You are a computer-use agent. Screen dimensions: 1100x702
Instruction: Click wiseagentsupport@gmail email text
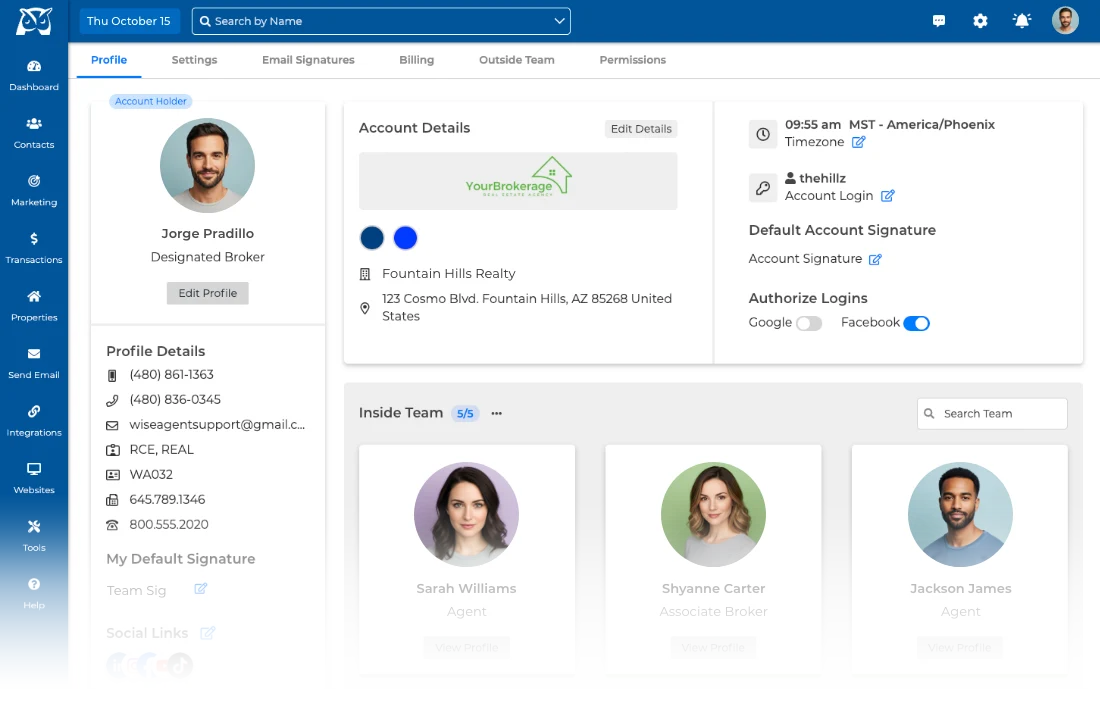217,425
